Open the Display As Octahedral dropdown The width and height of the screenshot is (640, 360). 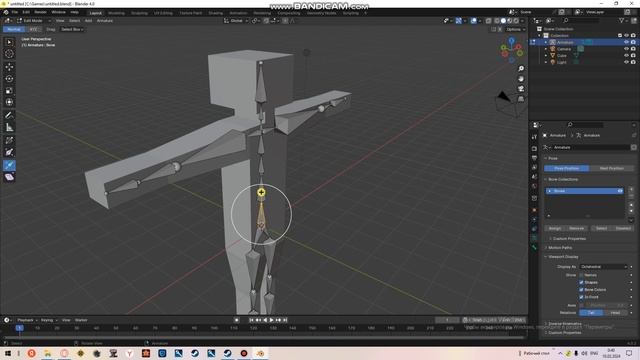tap(603, 267)
